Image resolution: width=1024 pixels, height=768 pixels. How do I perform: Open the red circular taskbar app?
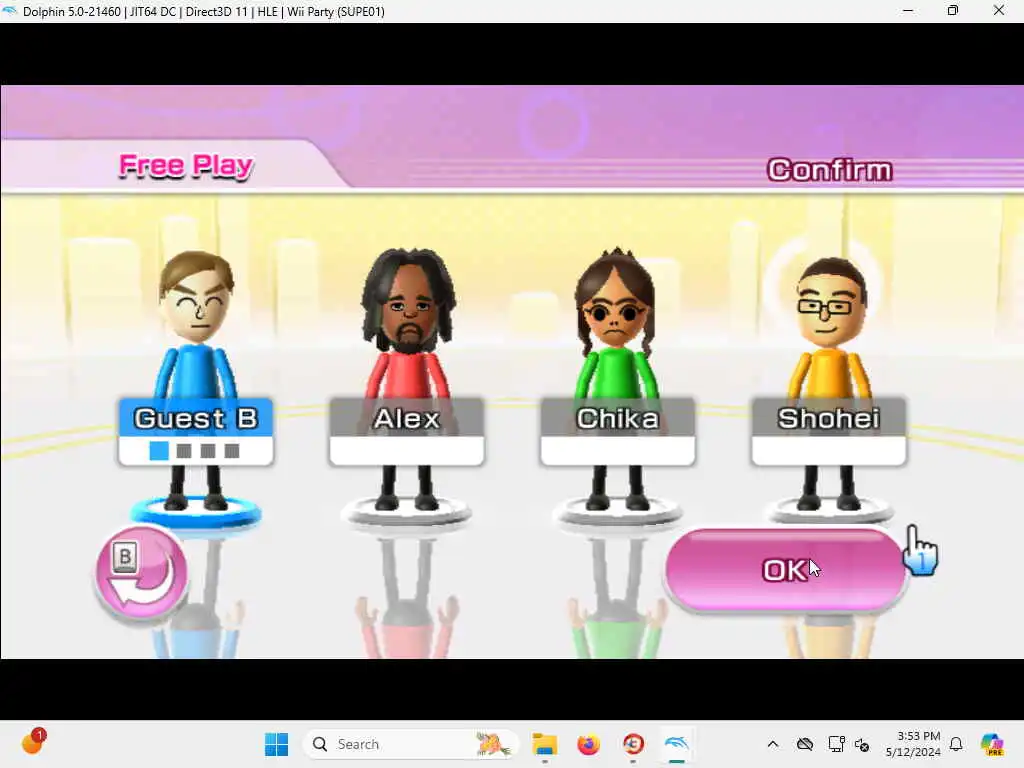[633, 744]
